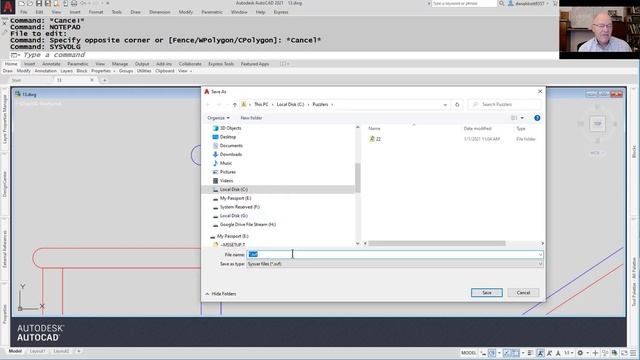The height and width of the screenshot is (360, 640).
Task: Open the view options dropdown in Save As dialog
Action: point(522,118)
